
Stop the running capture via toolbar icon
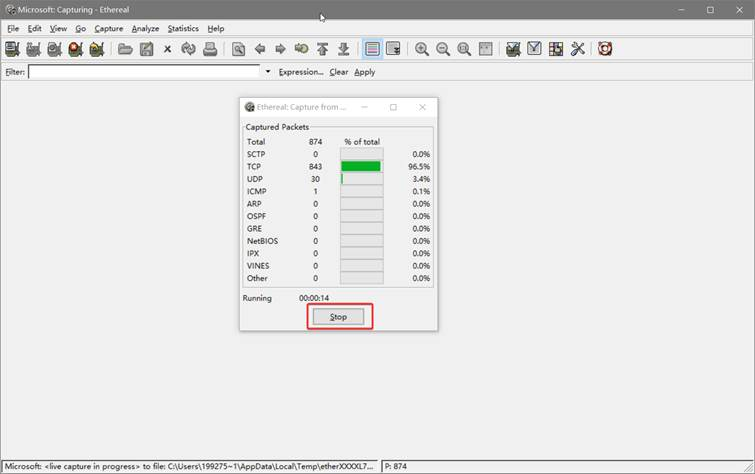point(76,49)
